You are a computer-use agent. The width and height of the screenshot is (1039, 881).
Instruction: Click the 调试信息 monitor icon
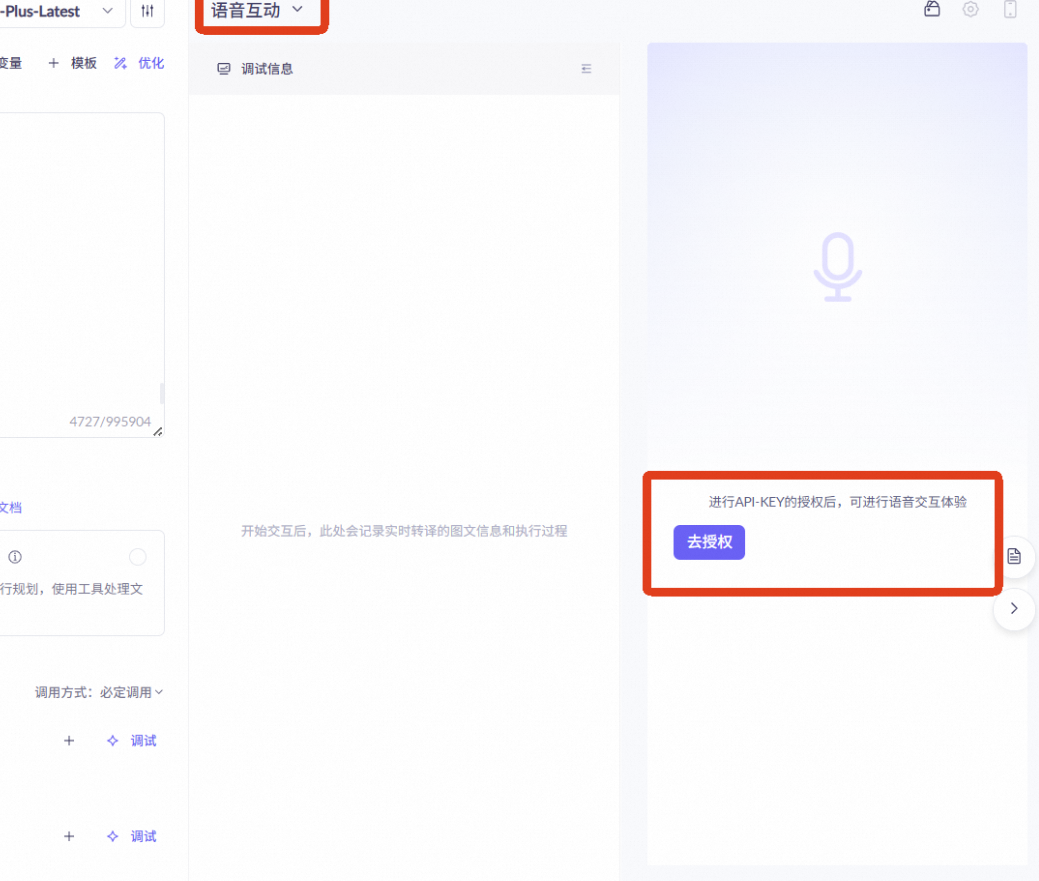[x=224, y=69]
